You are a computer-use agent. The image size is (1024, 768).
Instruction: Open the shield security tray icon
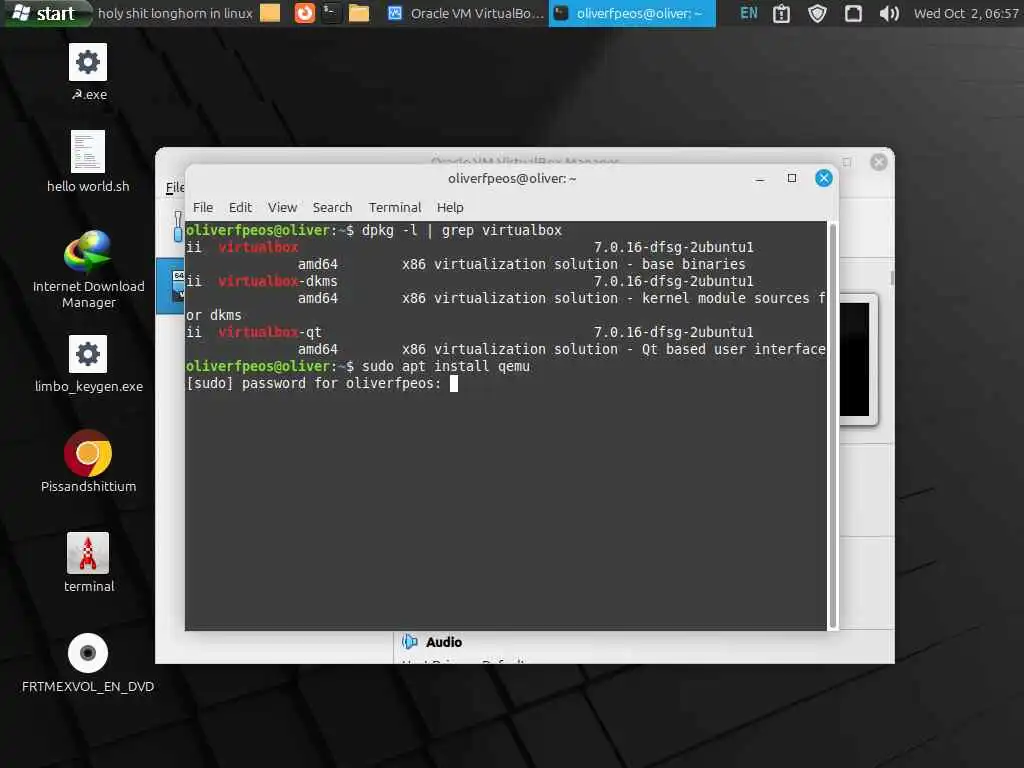(x=818, y=13)
